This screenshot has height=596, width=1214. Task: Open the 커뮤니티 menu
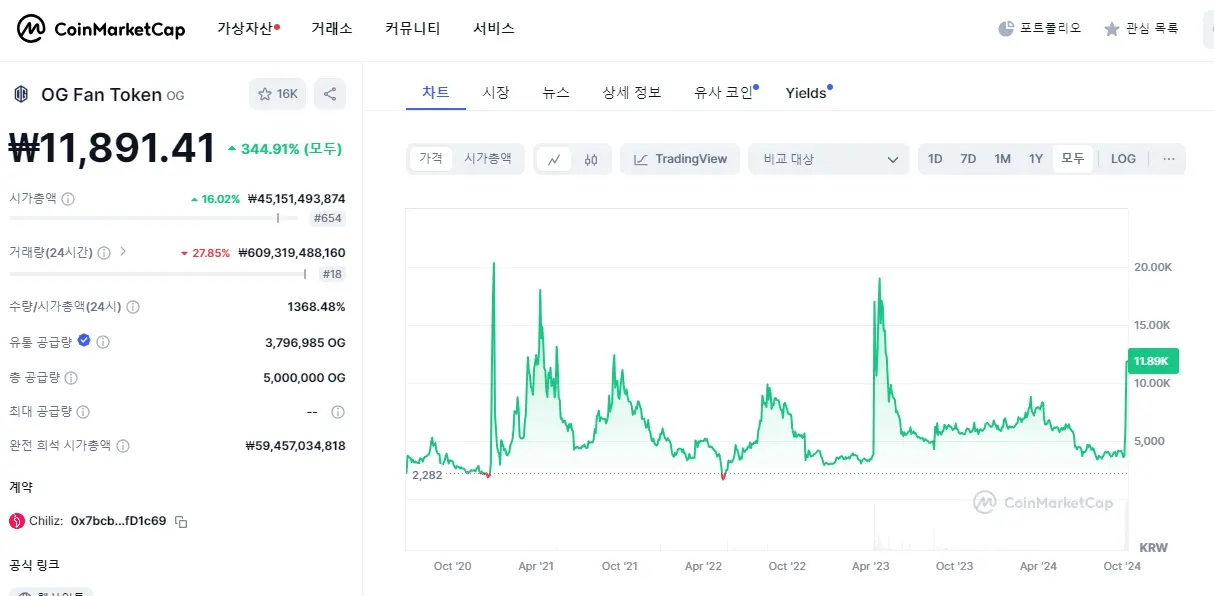tap(413, 28)
